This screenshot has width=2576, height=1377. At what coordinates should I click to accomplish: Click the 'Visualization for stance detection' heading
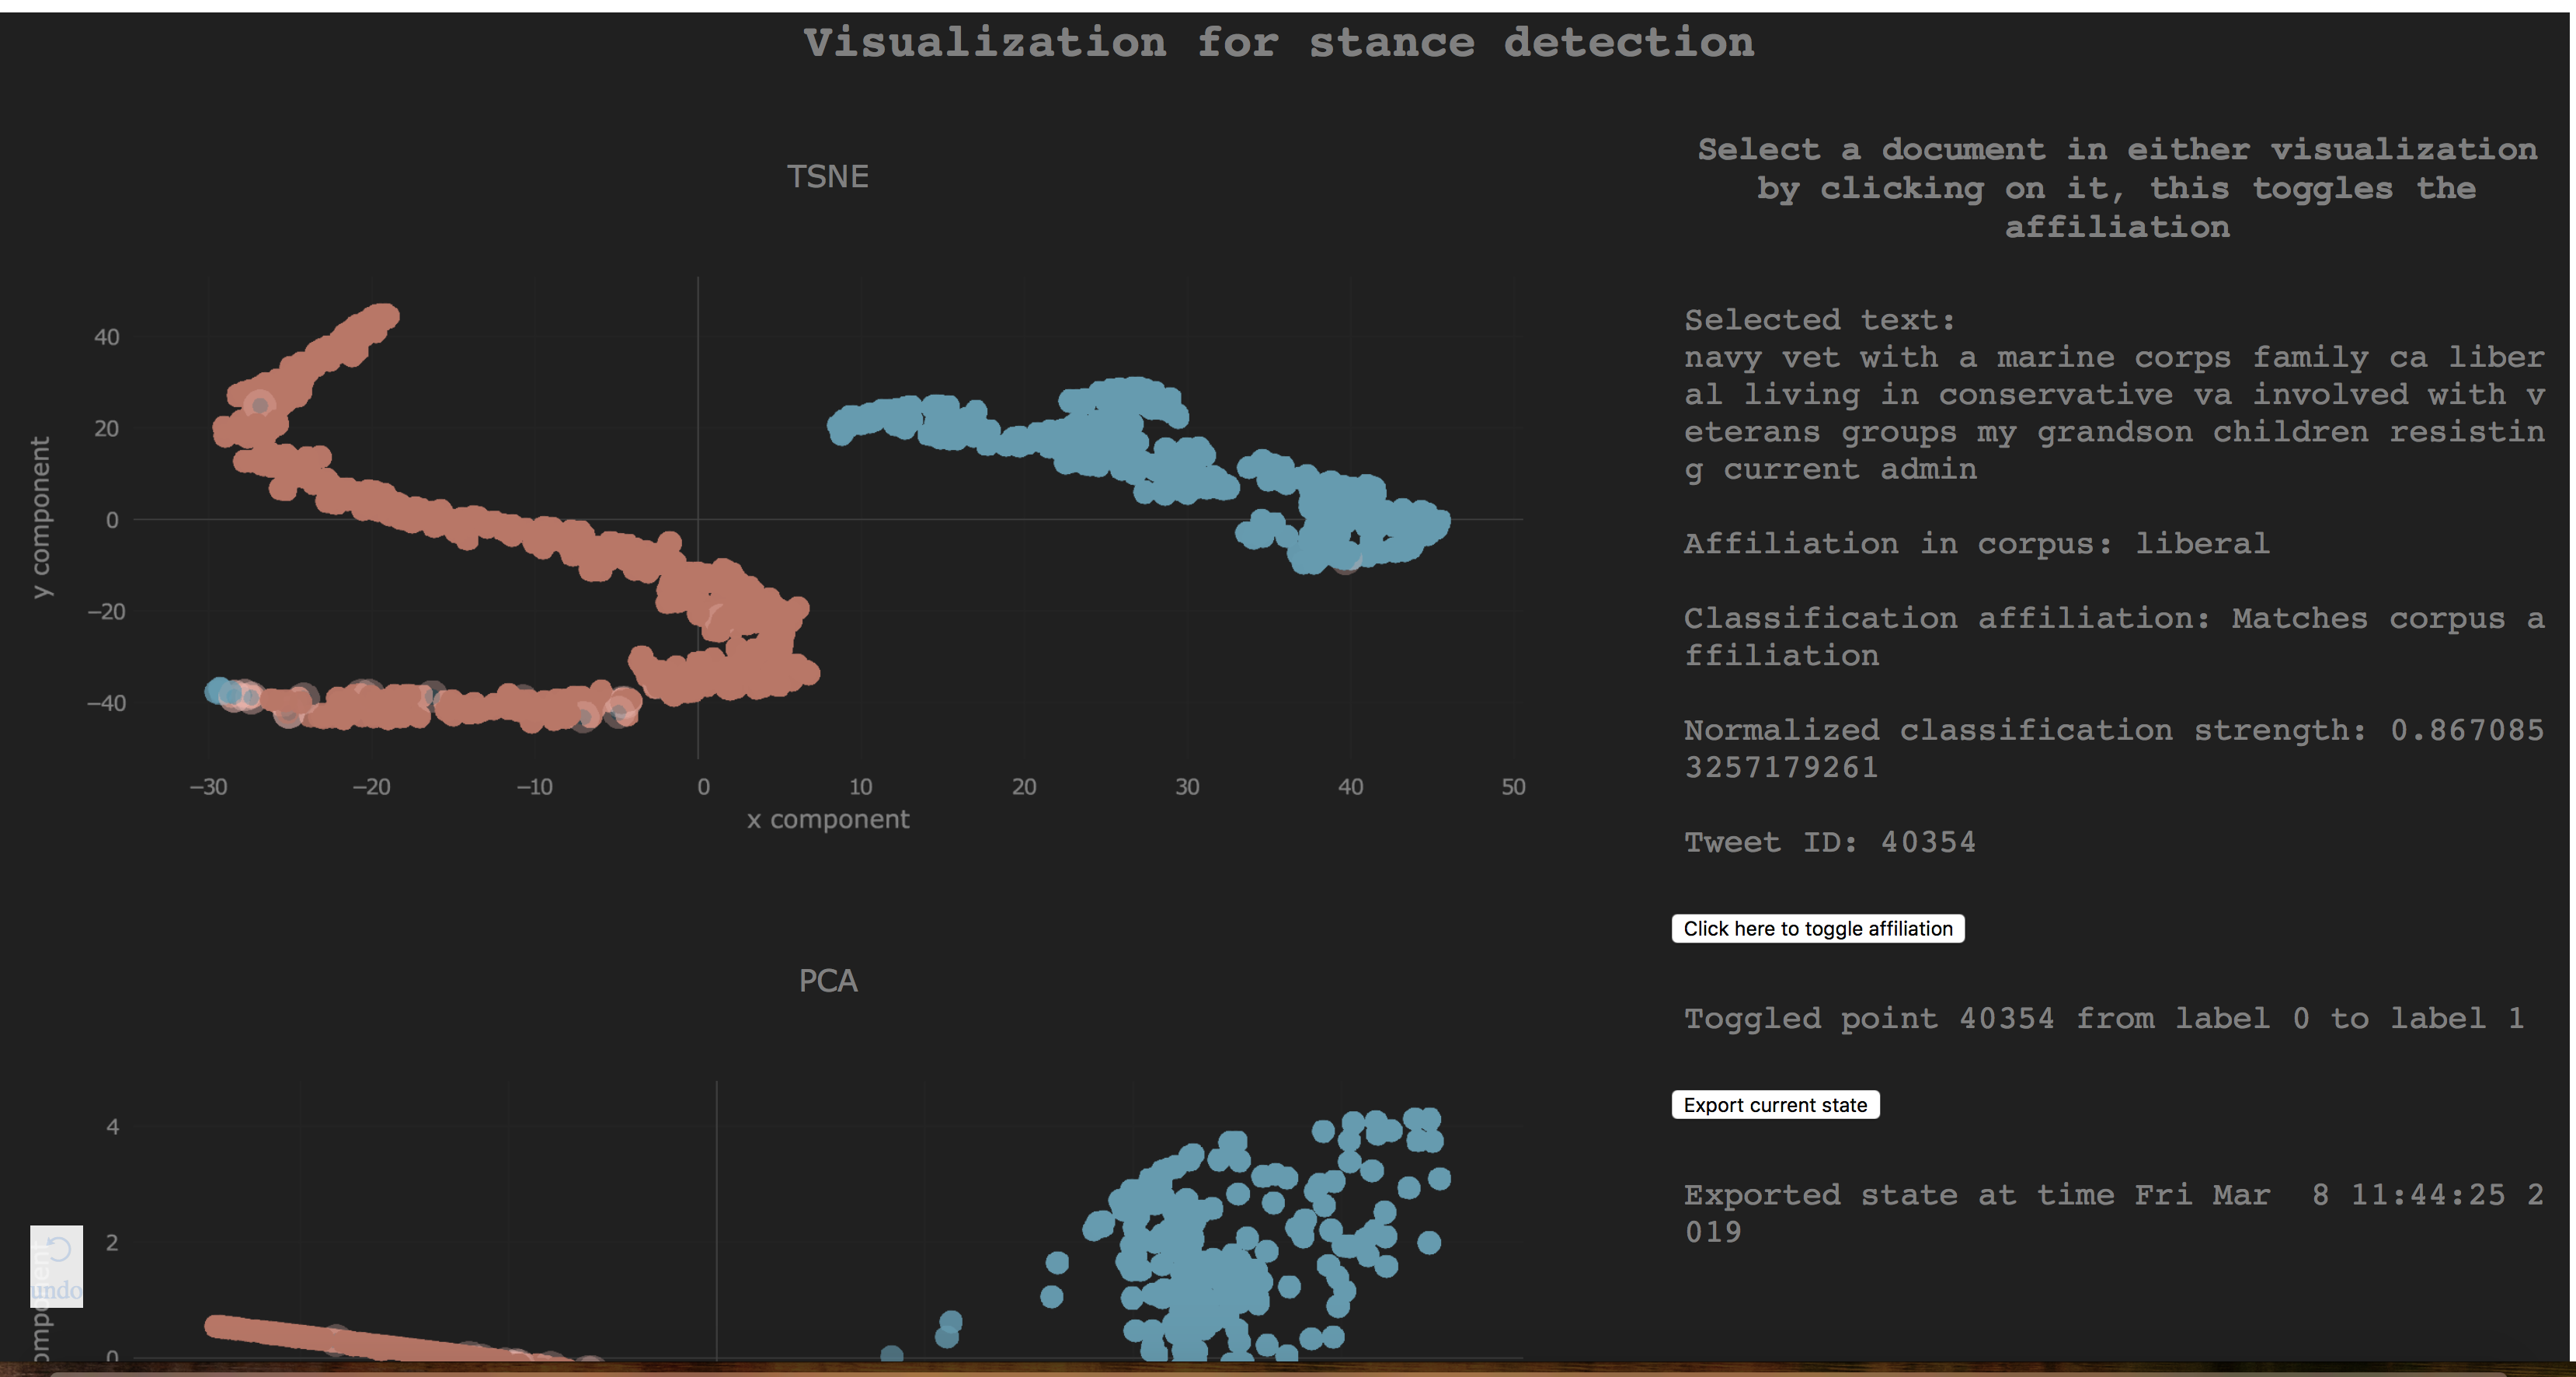(x=1278, y=43)
